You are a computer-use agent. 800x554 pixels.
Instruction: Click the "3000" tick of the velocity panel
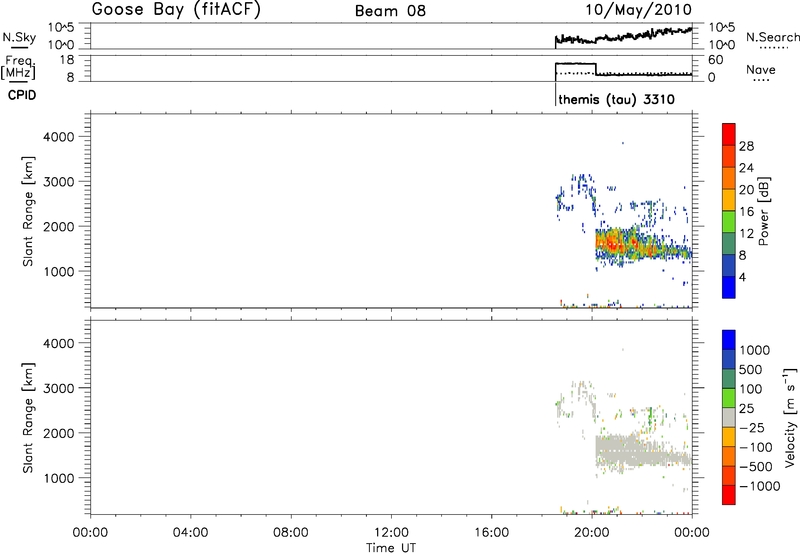point(59,388)
